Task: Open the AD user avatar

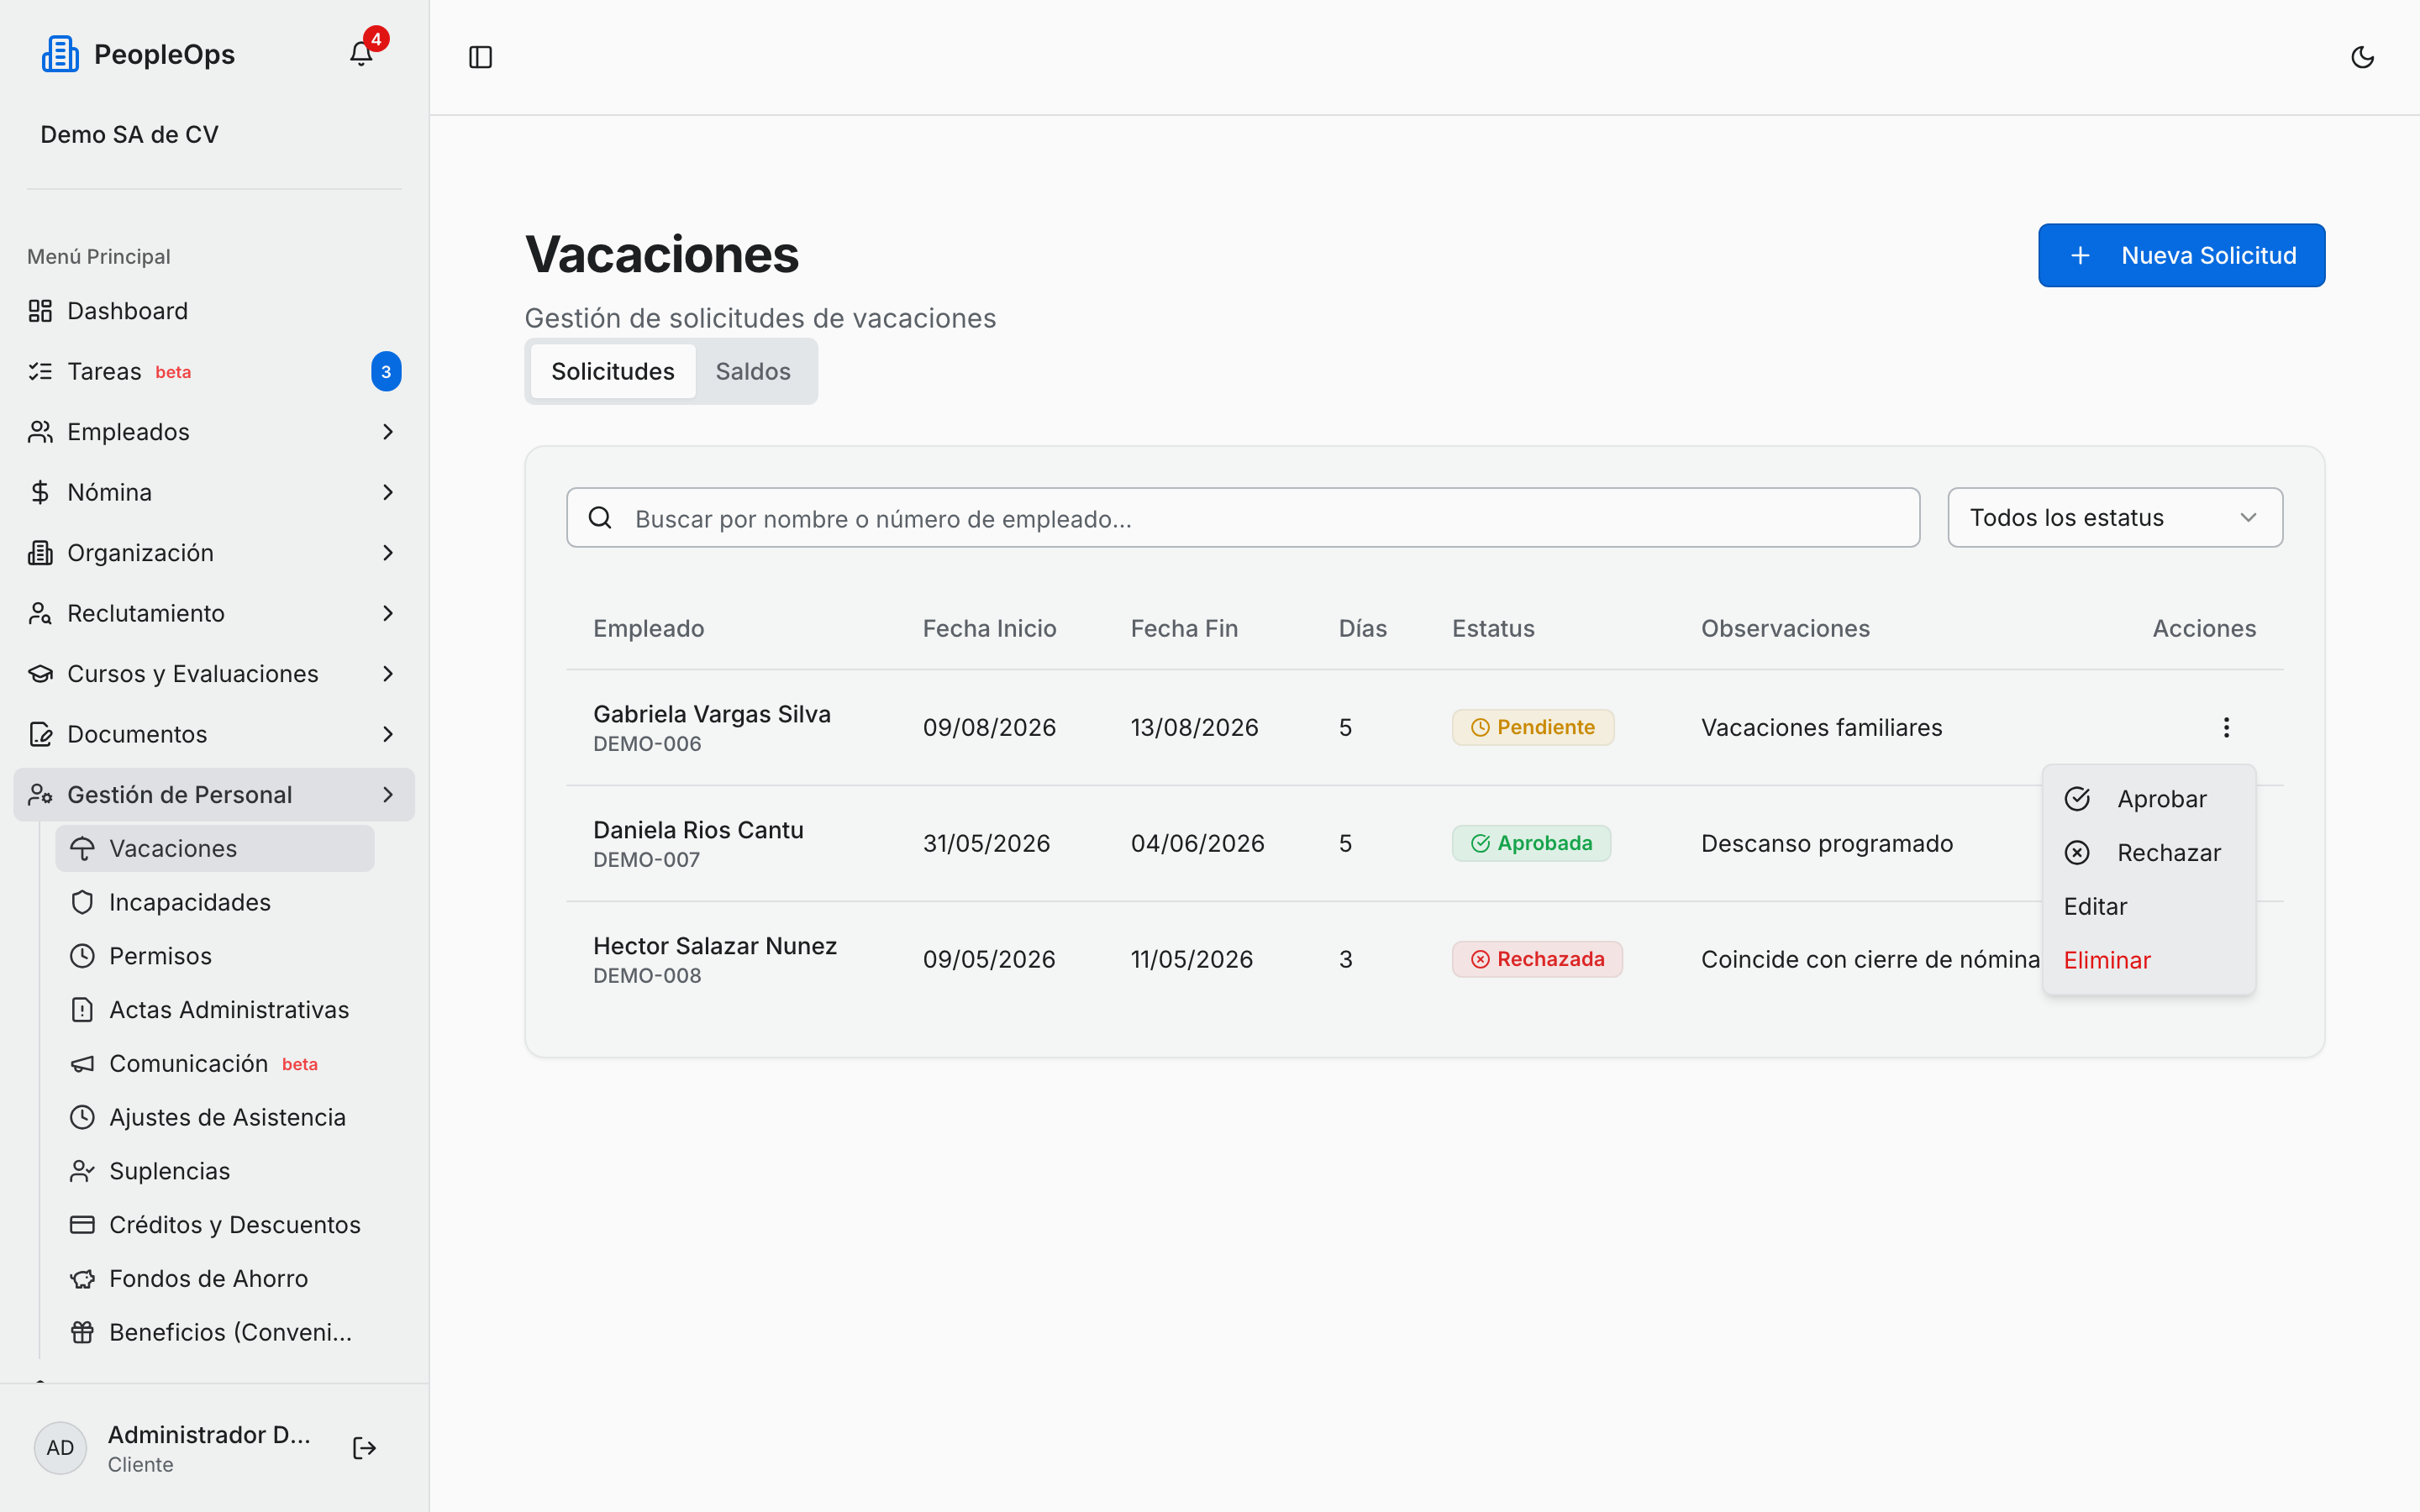Action: [x=60, y=1448]
